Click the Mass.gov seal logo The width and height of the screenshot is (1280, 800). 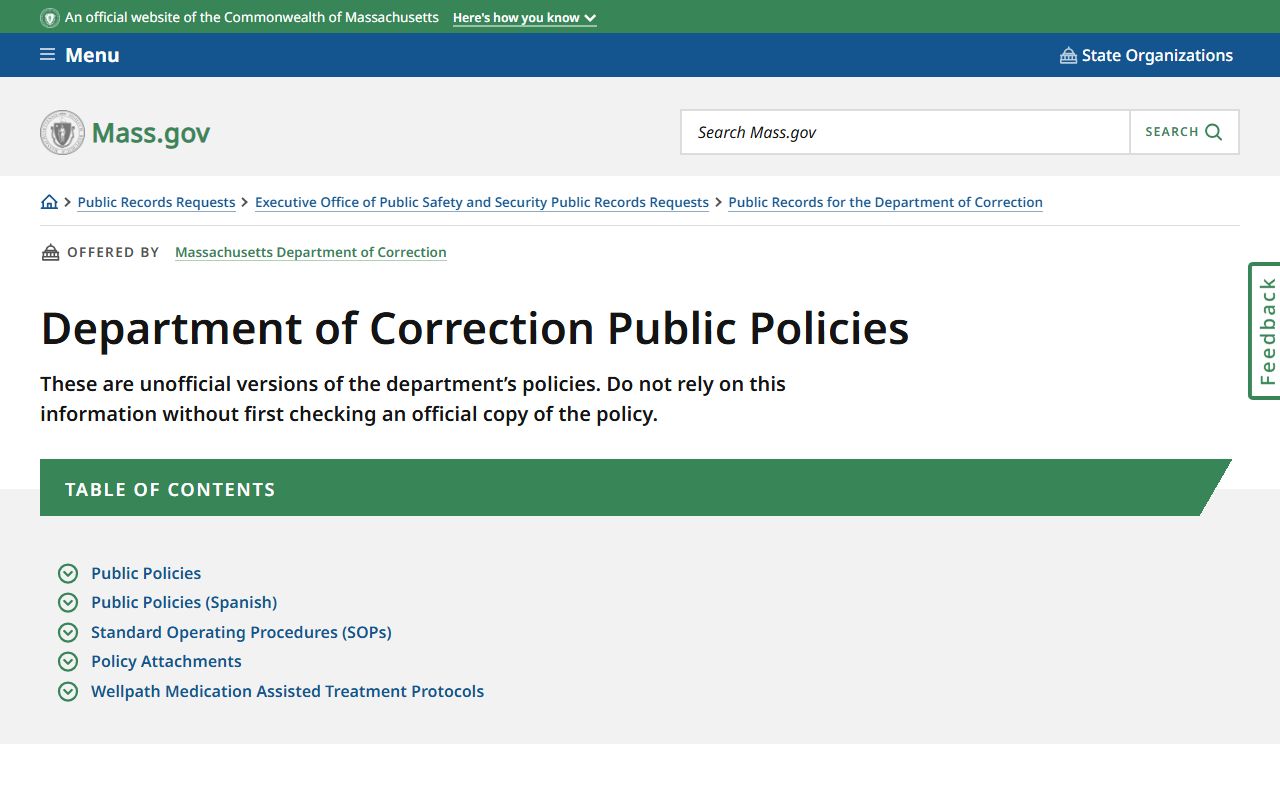62,132
